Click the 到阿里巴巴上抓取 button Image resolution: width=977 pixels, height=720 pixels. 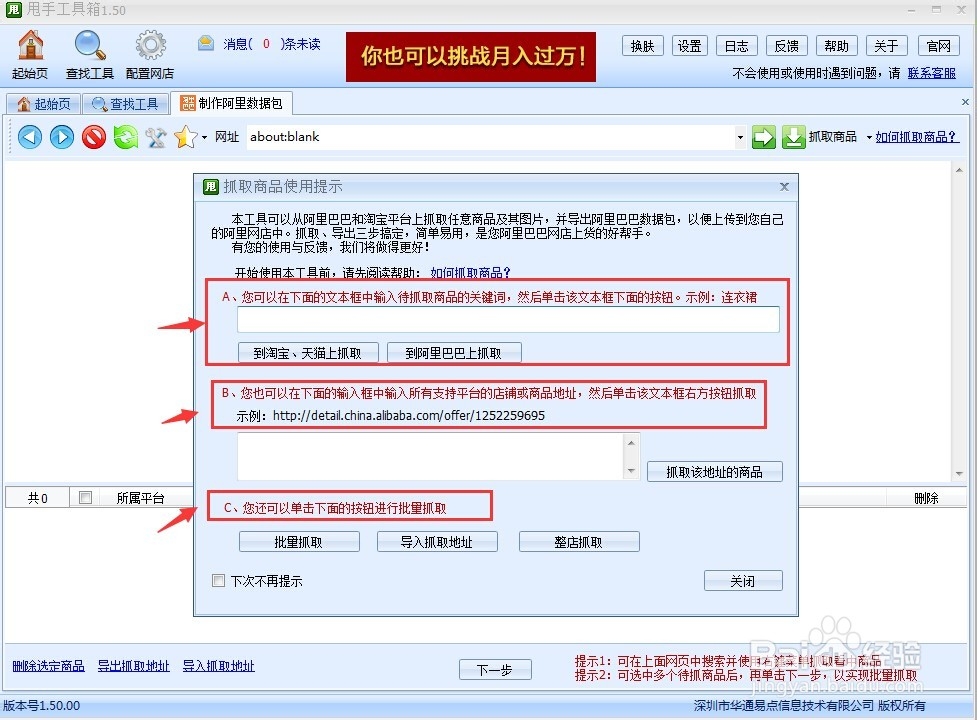pyautogui.click(x=455, y=352)
